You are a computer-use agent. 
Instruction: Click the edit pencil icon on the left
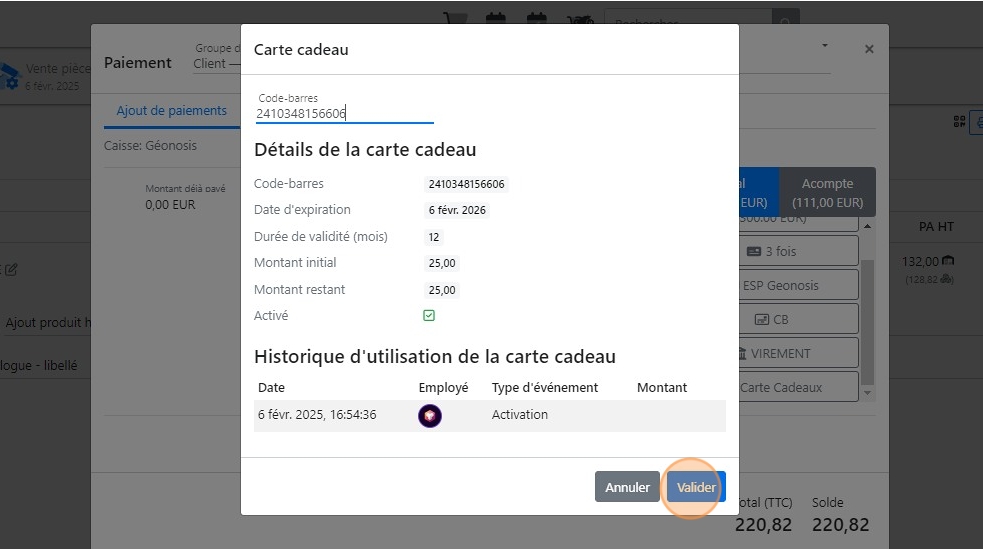point(11,270)
